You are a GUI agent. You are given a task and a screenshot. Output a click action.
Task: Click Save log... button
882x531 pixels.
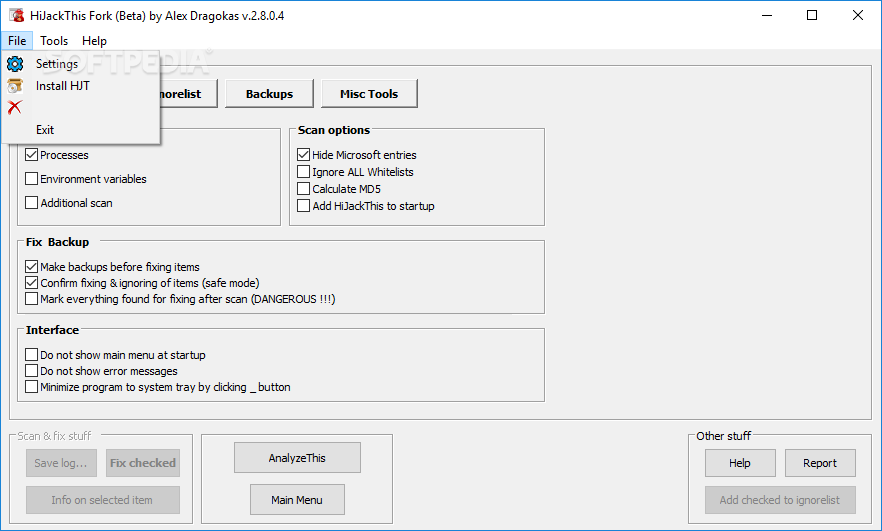(61, 463)
